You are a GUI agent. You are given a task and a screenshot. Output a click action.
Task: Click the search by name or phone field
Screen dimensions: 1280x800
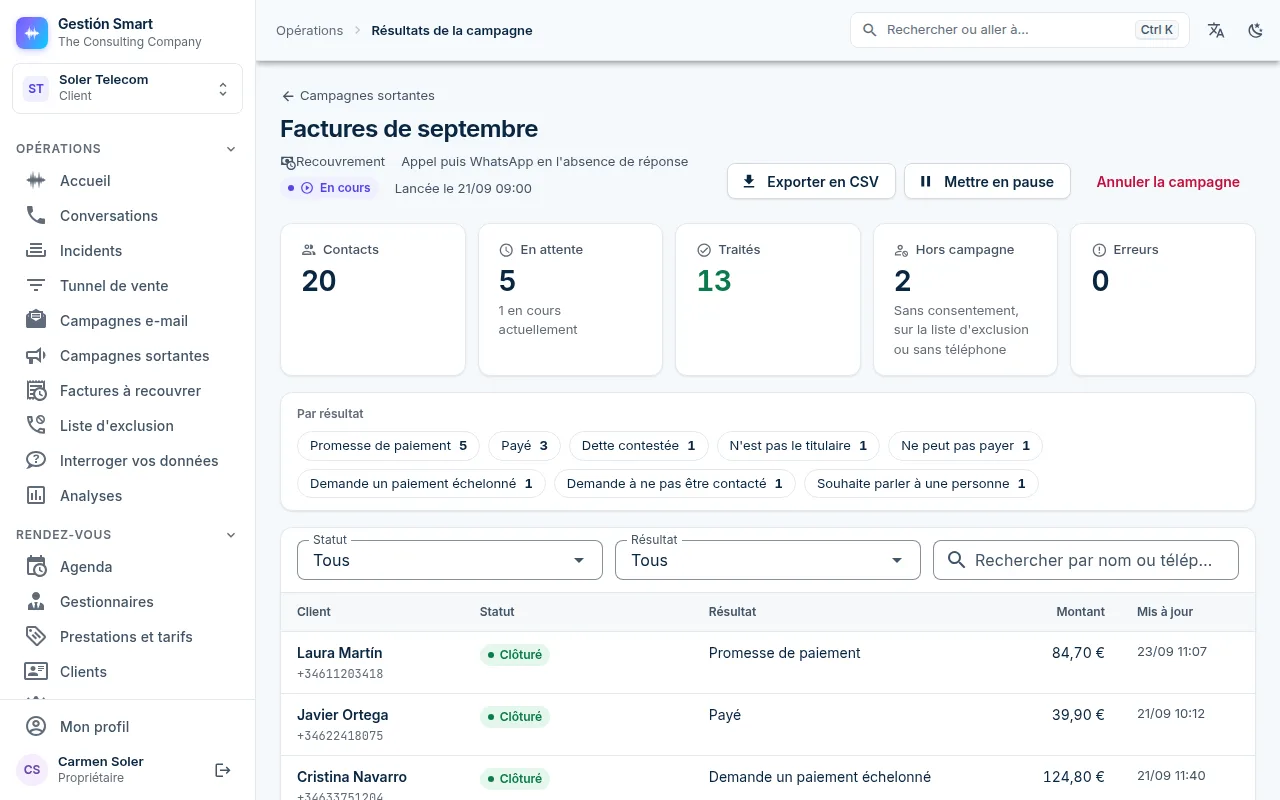(x=1086, y=560)
